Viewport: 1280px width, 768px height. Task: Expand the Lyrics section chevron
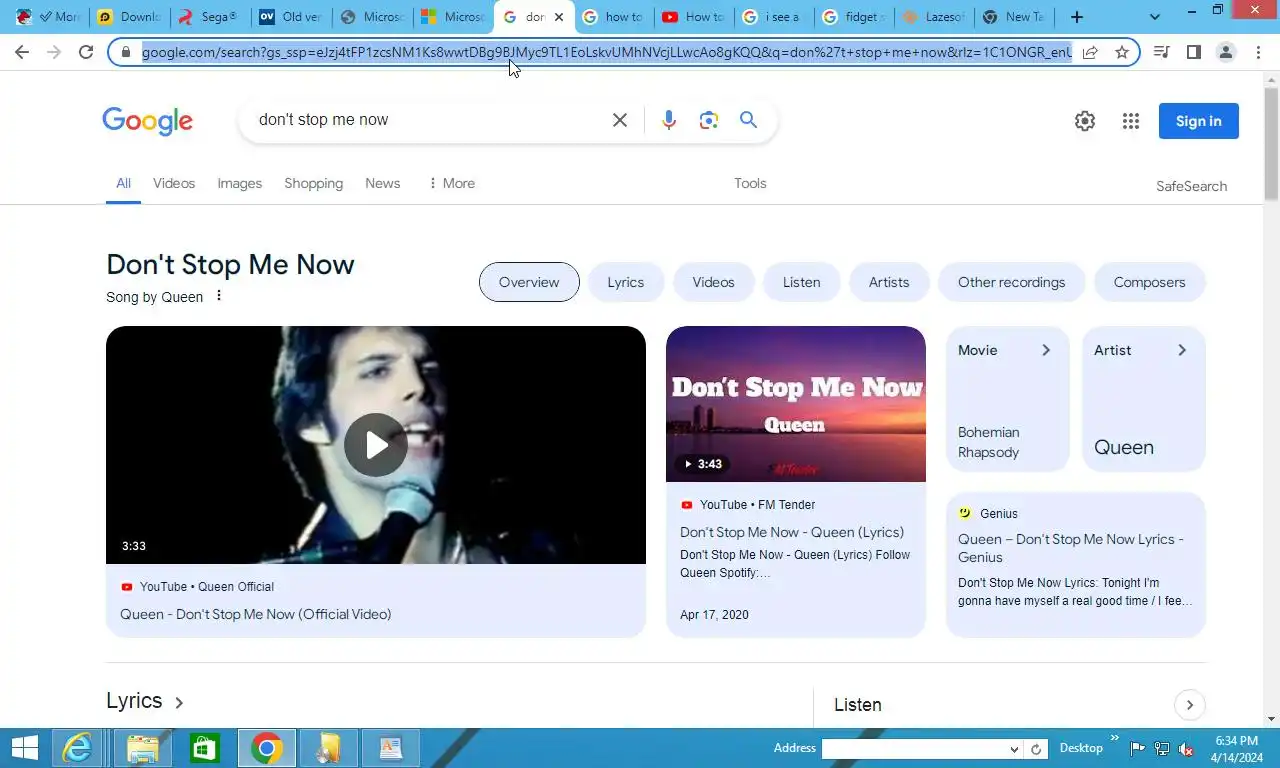(x=179, y=703)
